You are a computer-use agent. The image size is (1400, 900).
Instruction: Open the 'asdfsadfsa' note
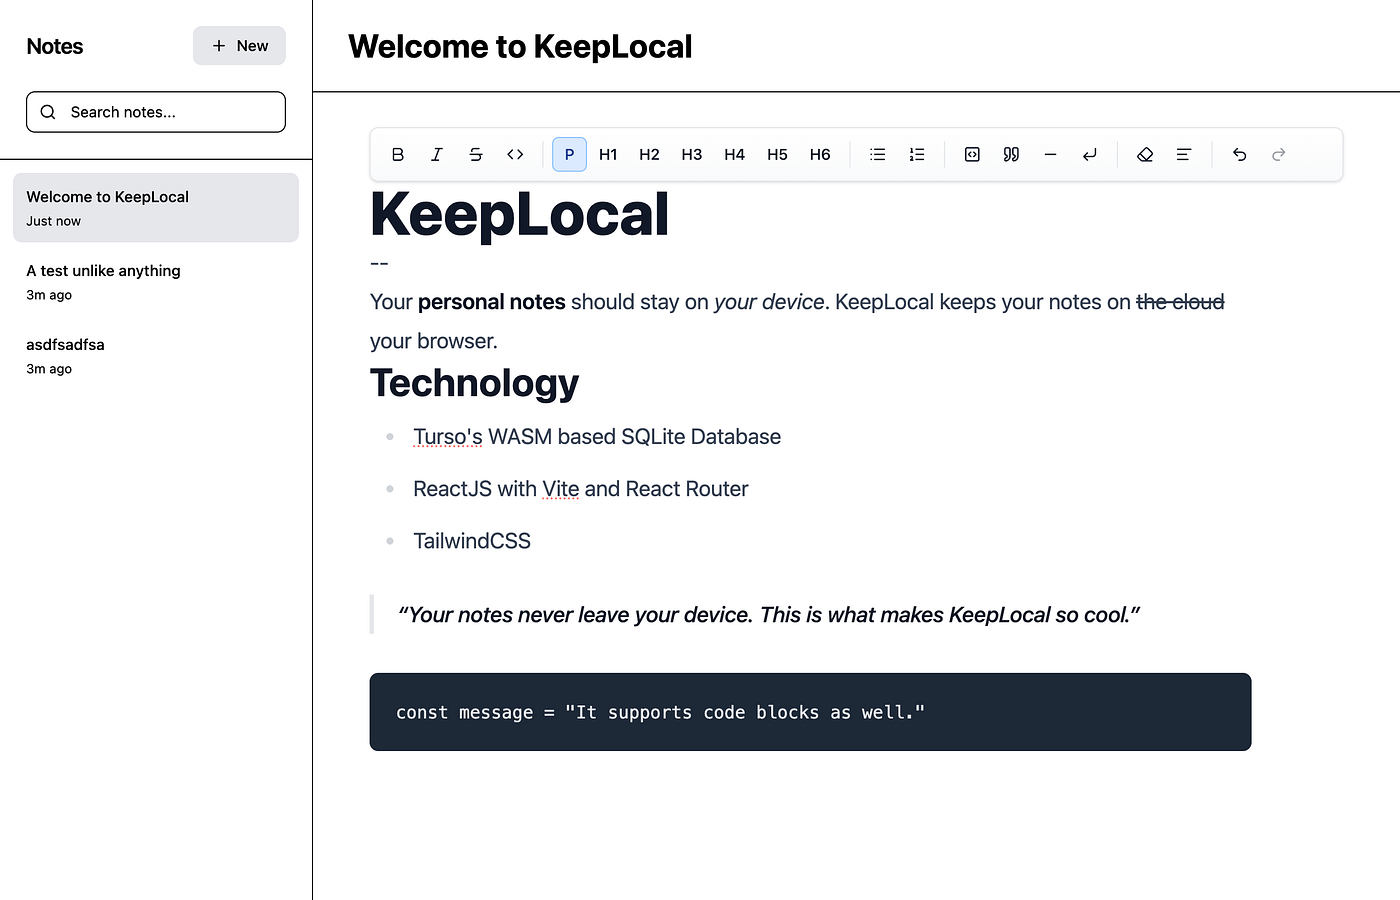coord(156,356)
